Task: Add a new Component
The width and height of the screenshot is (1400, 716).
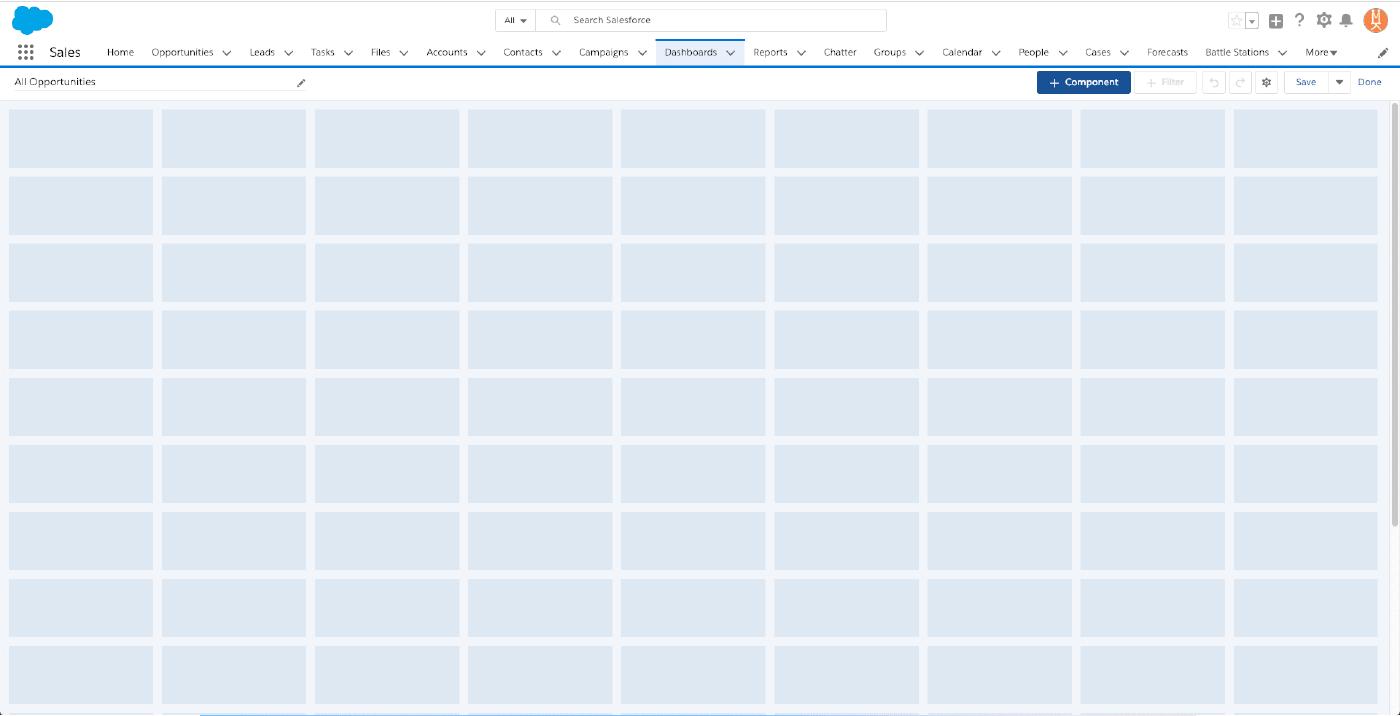Action: [x=1083, y=83]
